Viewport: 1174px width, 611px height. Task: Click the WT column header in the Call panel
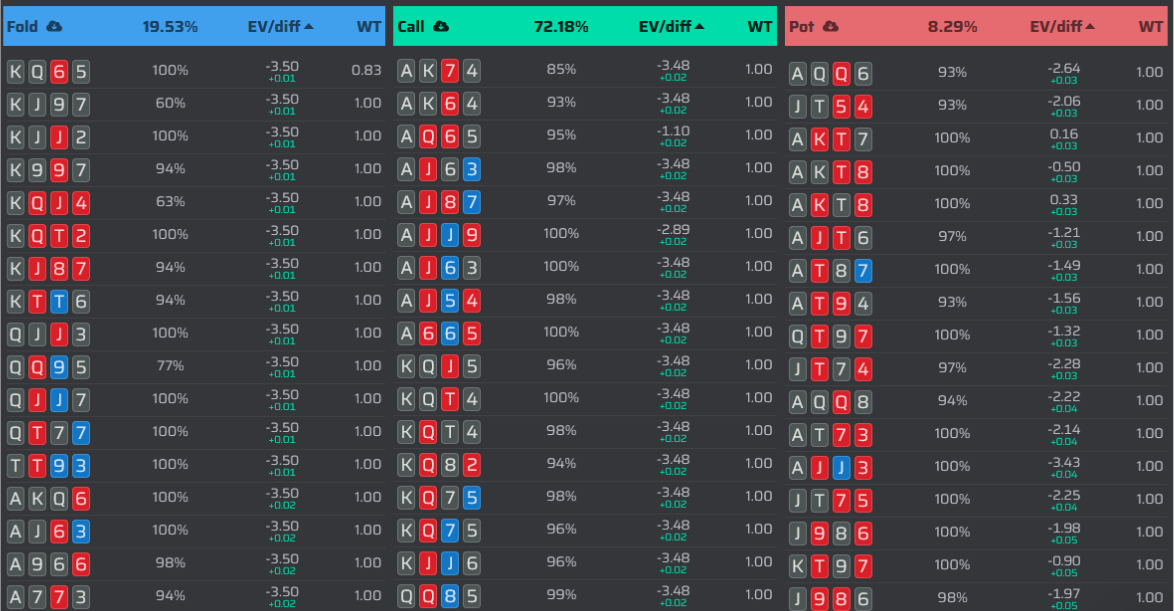(x=760, y=27)
